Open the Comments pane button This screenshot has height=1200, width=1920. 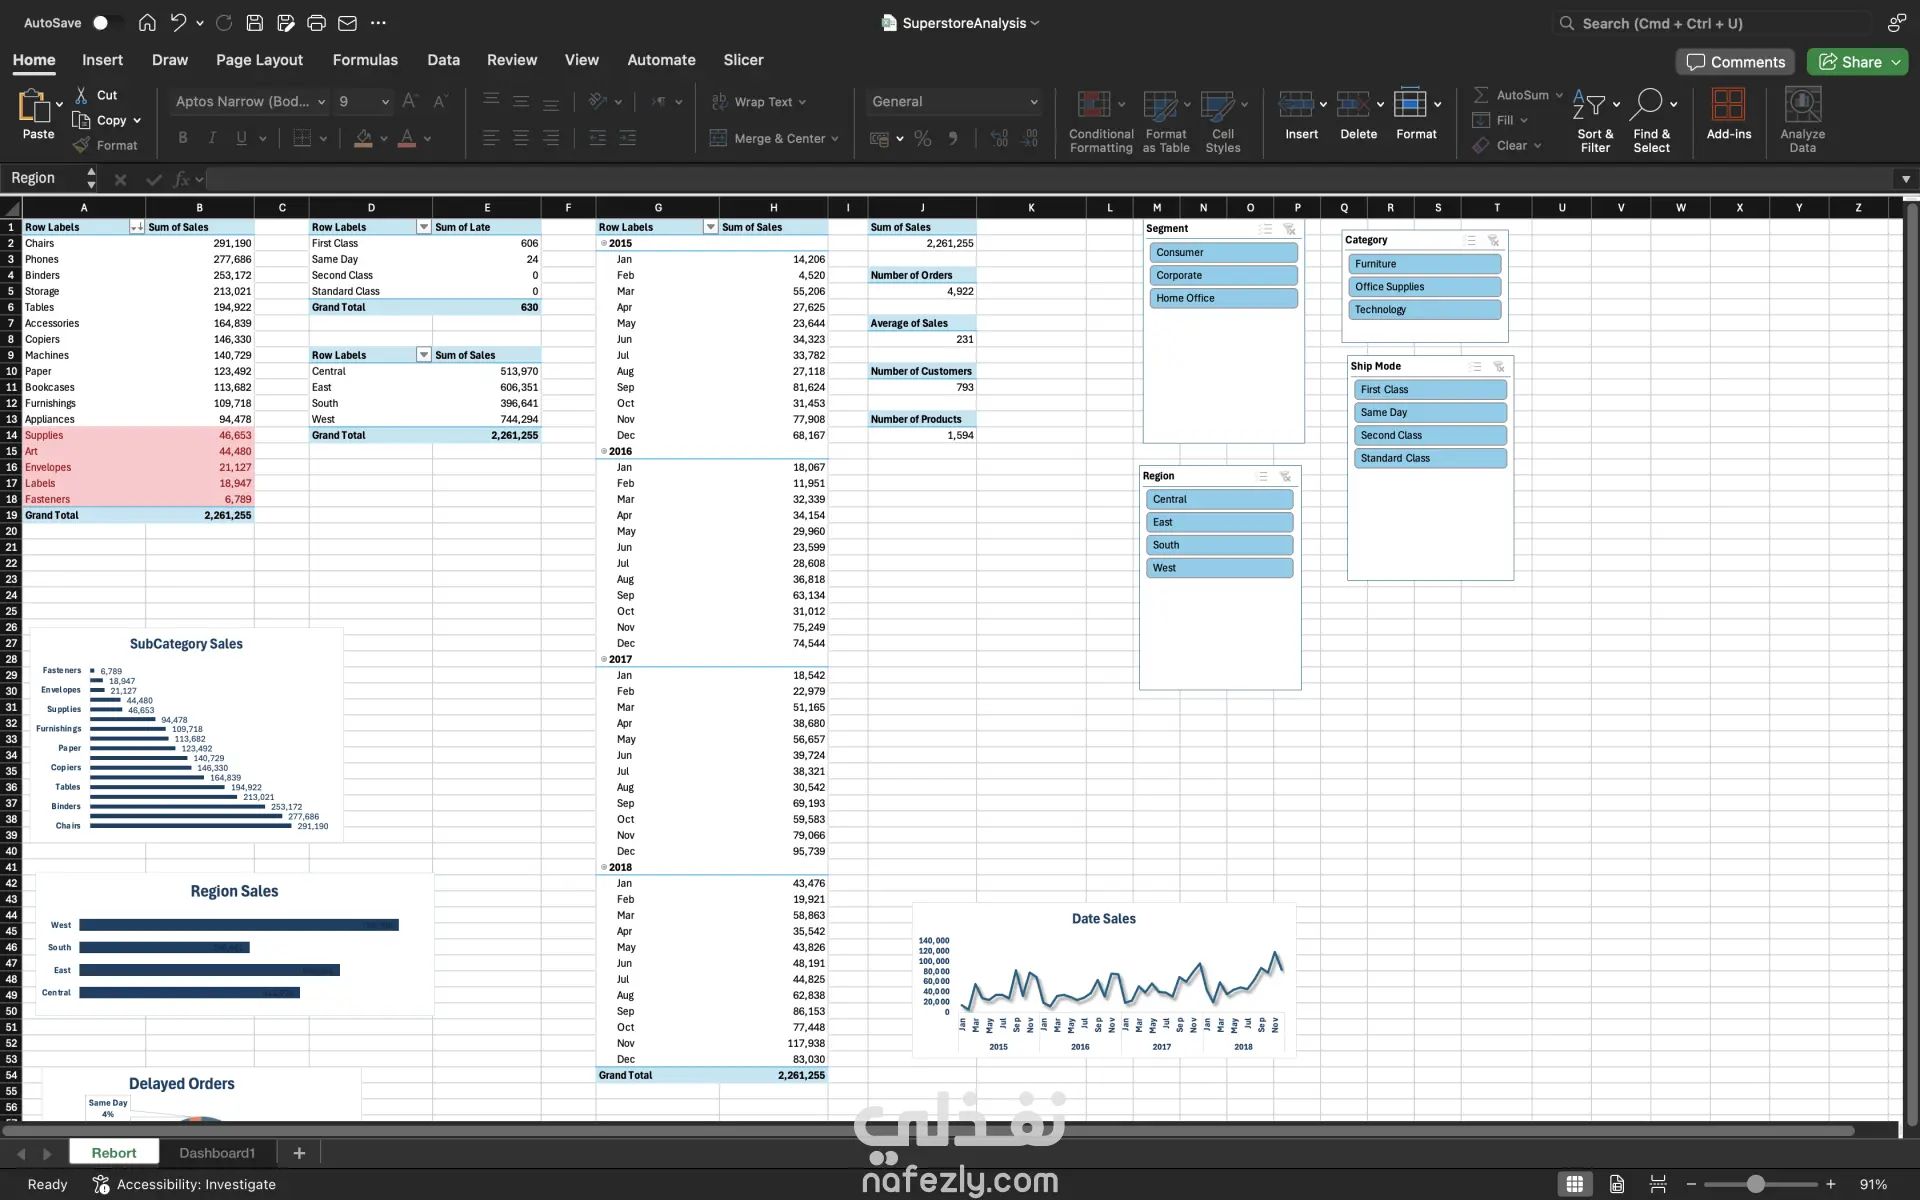[1735, 62]
